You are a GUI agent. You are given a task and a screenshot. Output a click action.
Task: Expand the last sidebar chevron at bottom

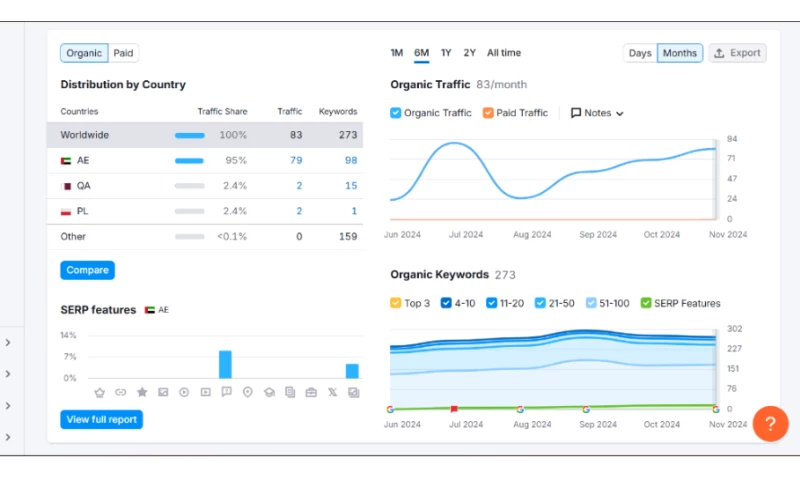point(8,437)
